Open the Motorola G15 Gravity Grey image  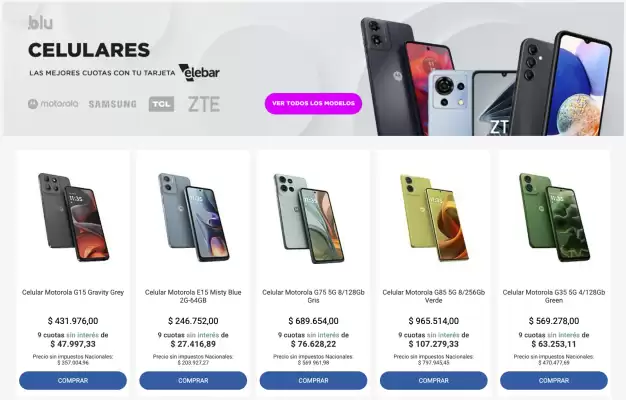pyautogui.click(x=73, y=218)
